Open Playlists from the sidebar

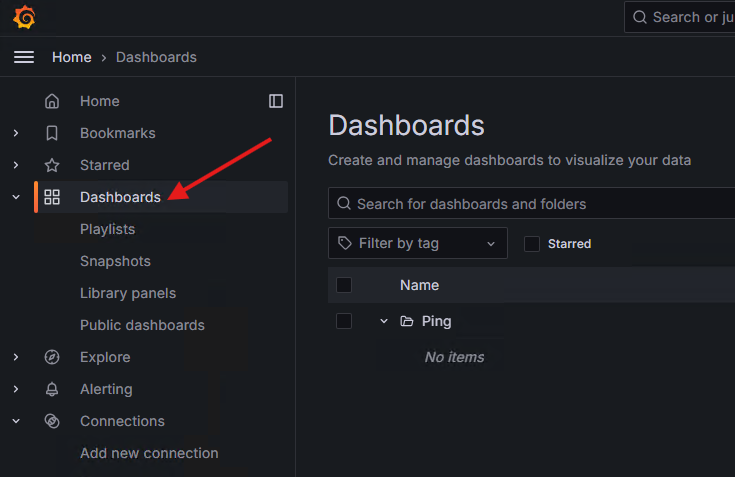(107, 229)
